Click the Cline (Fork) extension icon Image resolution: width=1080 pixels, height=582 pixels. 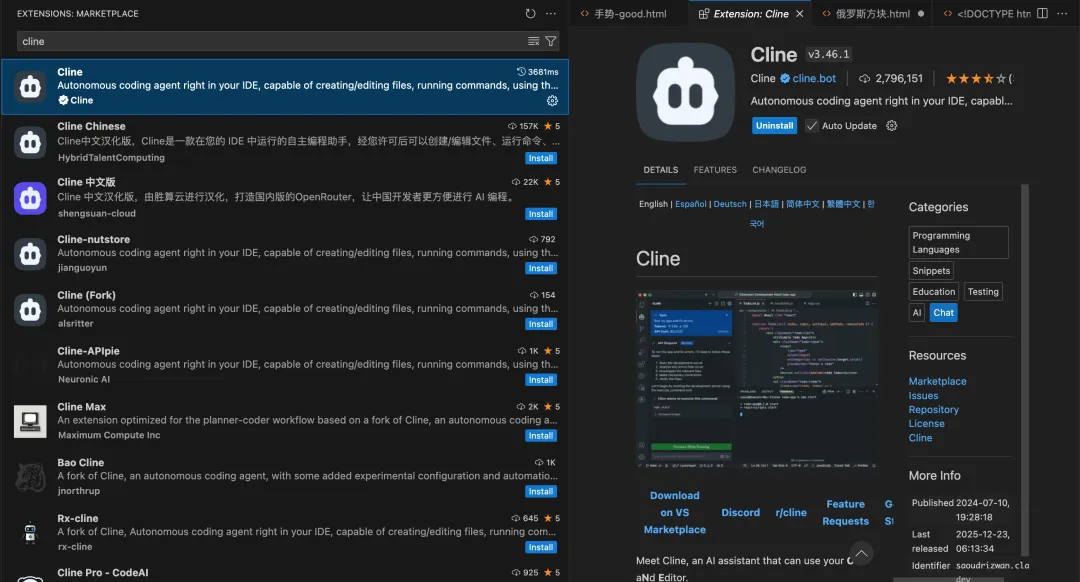point(30,310)
